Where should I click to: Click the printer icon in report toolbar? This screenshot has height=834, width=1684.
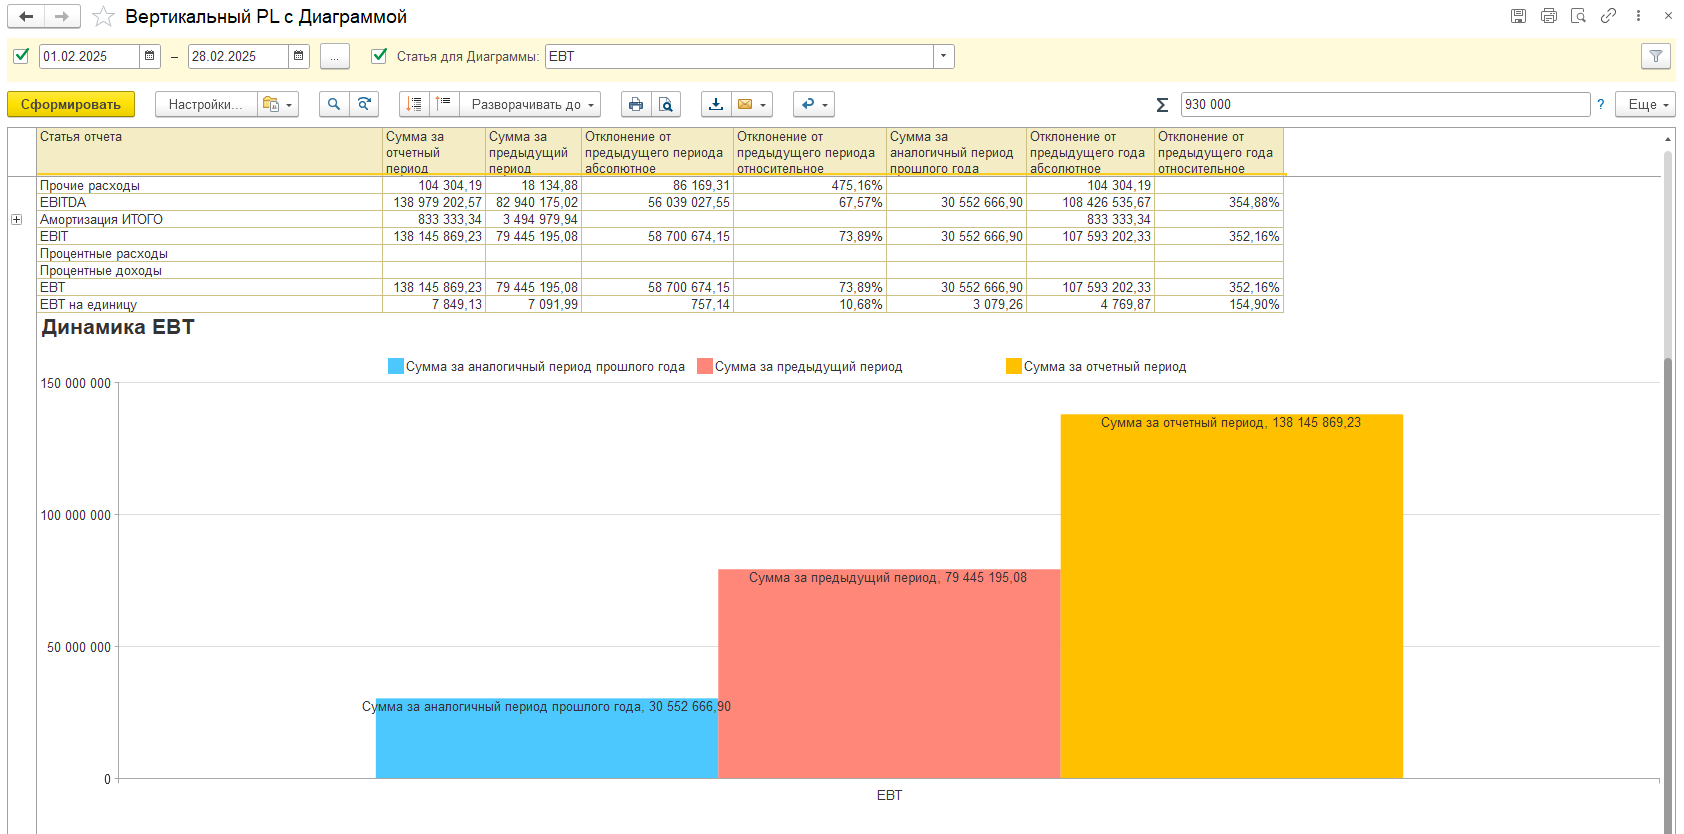(636, 104)
